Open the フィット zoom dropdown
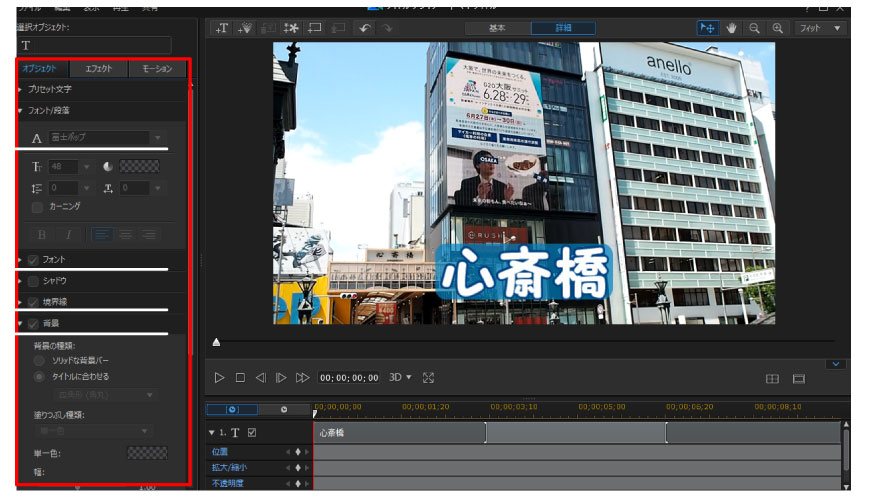This screenshot has width=872, height=500. point(821,28)
